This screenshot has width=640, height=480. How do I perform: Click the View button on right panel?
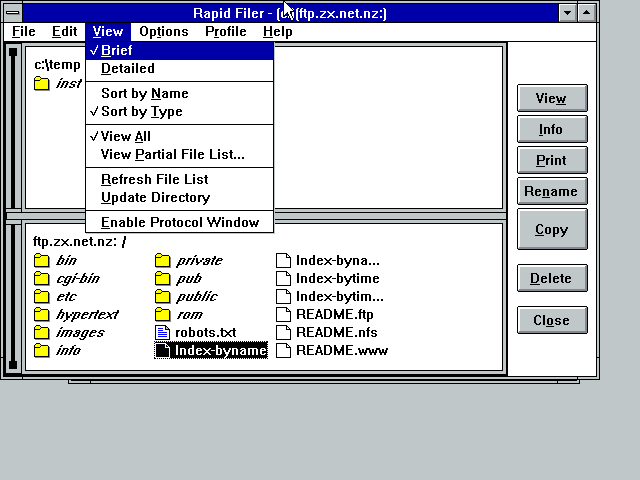point(552,98)
